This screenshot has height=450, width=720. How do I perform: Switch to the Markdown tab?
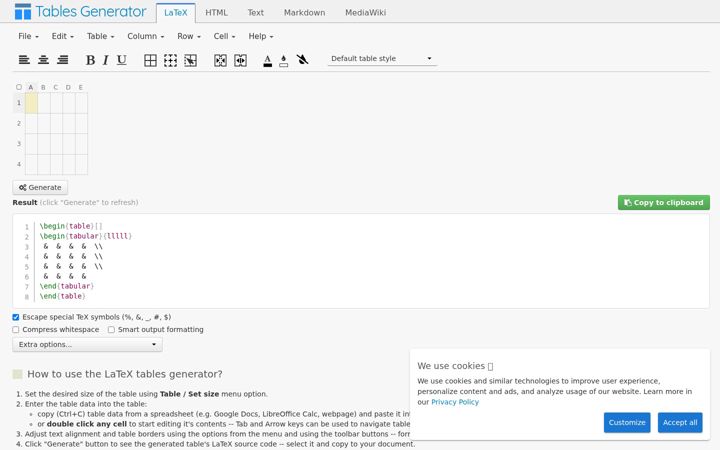point(304,13)
